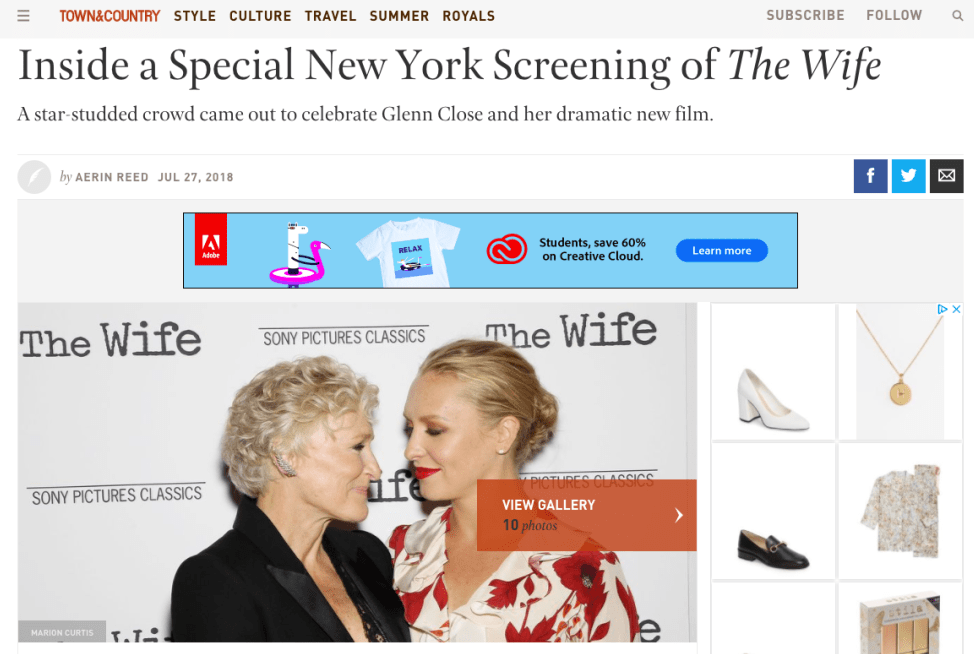Share article via email icon
This screenshot has height=654, width=974.
pyautogui.click(x=946, y=176)
